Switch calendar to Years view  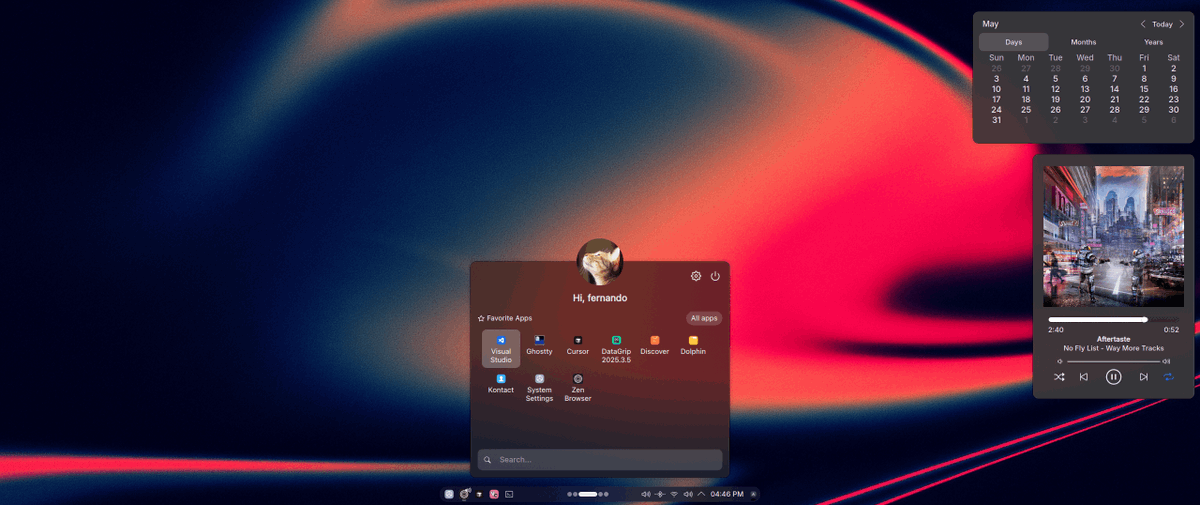coord(1154,42)
